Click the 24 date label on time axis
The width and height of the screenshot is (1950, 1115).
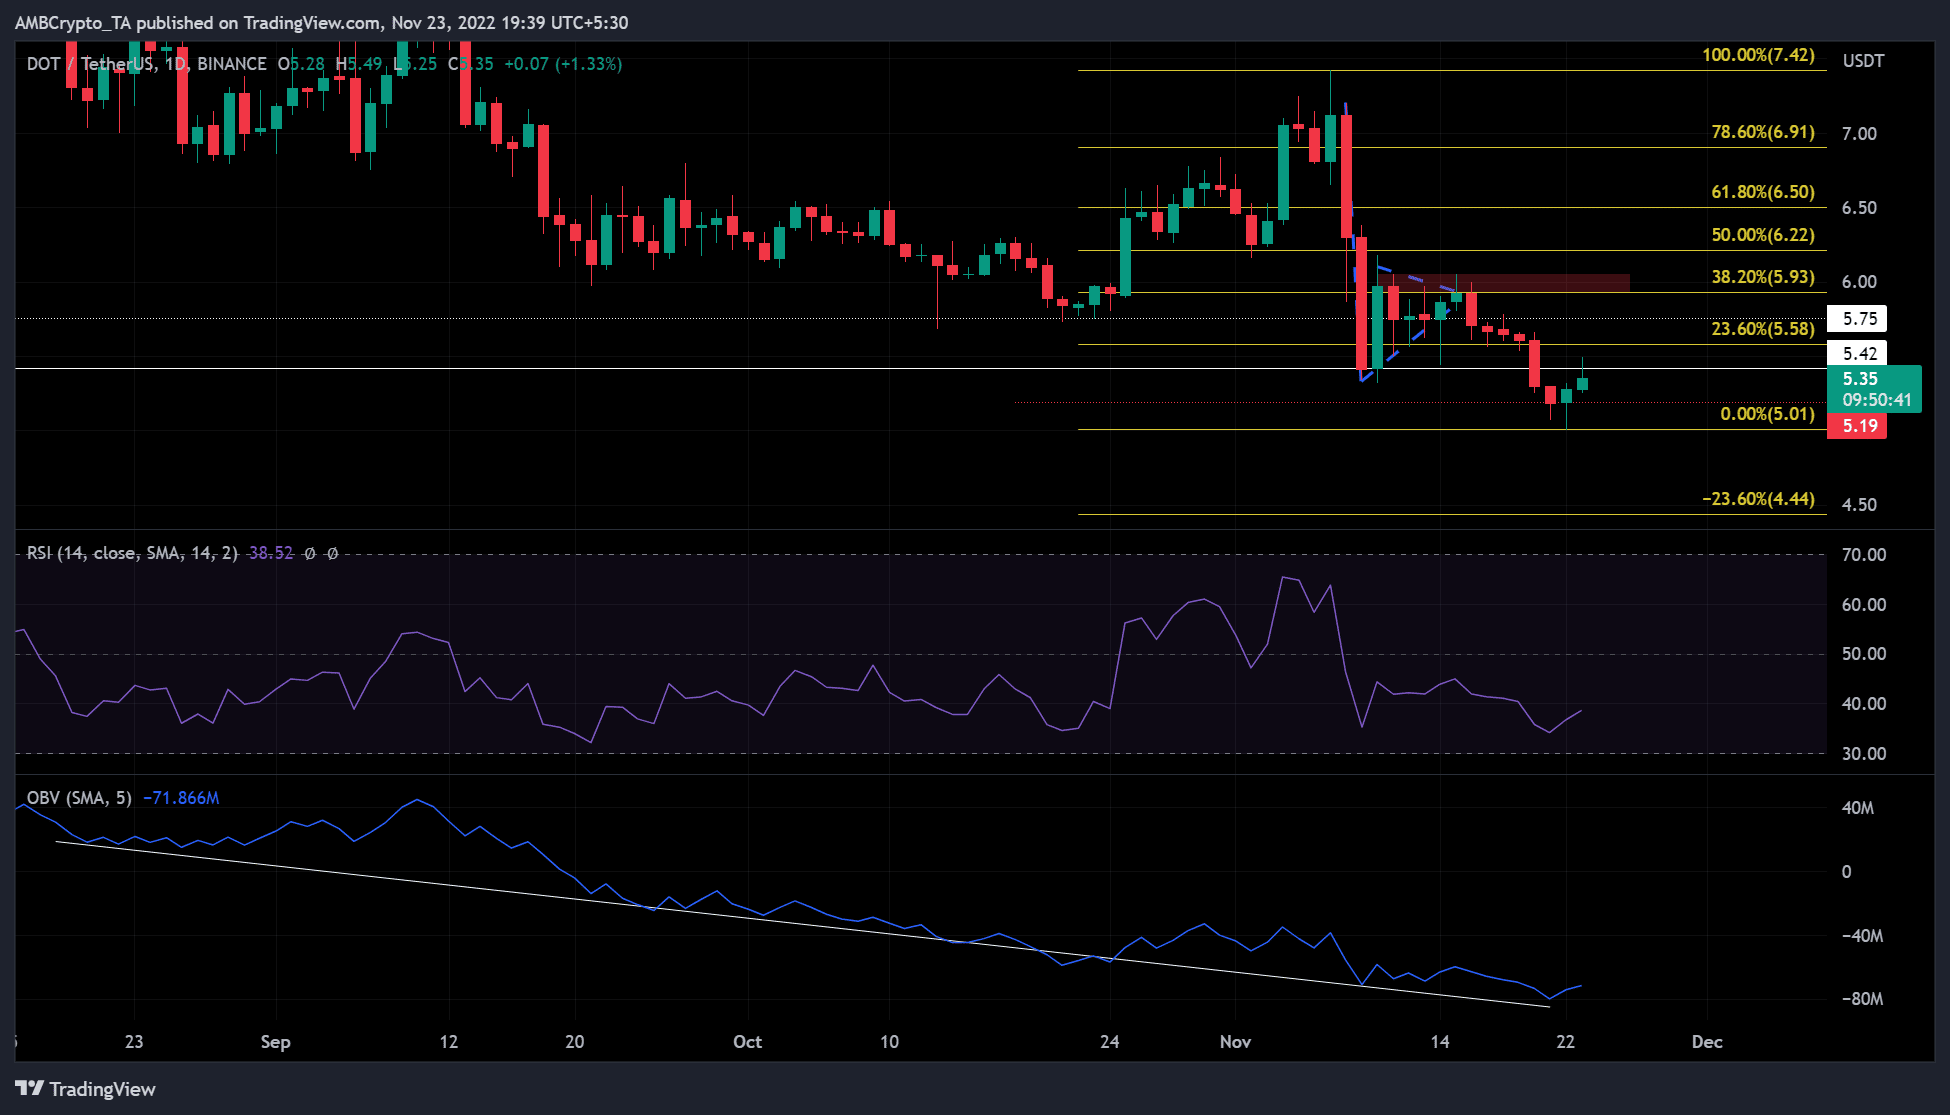(x=1110, y=1042)
